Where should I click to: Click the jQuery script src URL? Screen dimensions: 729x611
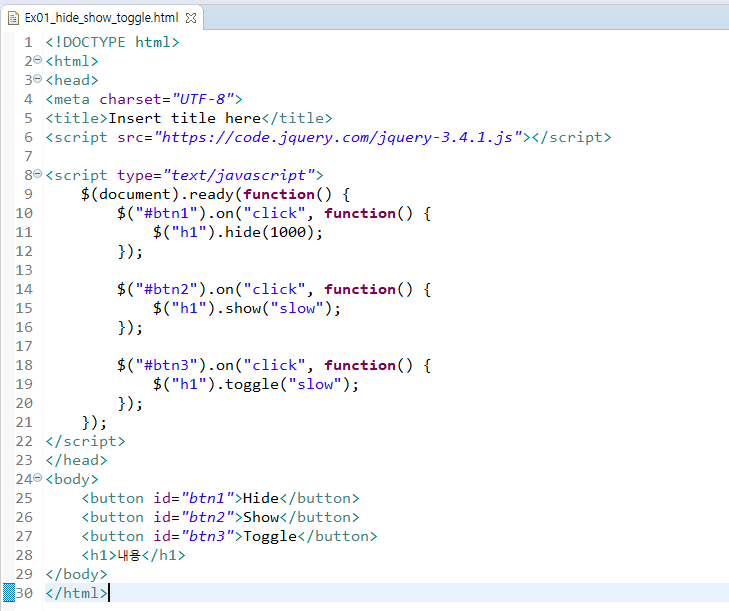[x=338, y=138]
